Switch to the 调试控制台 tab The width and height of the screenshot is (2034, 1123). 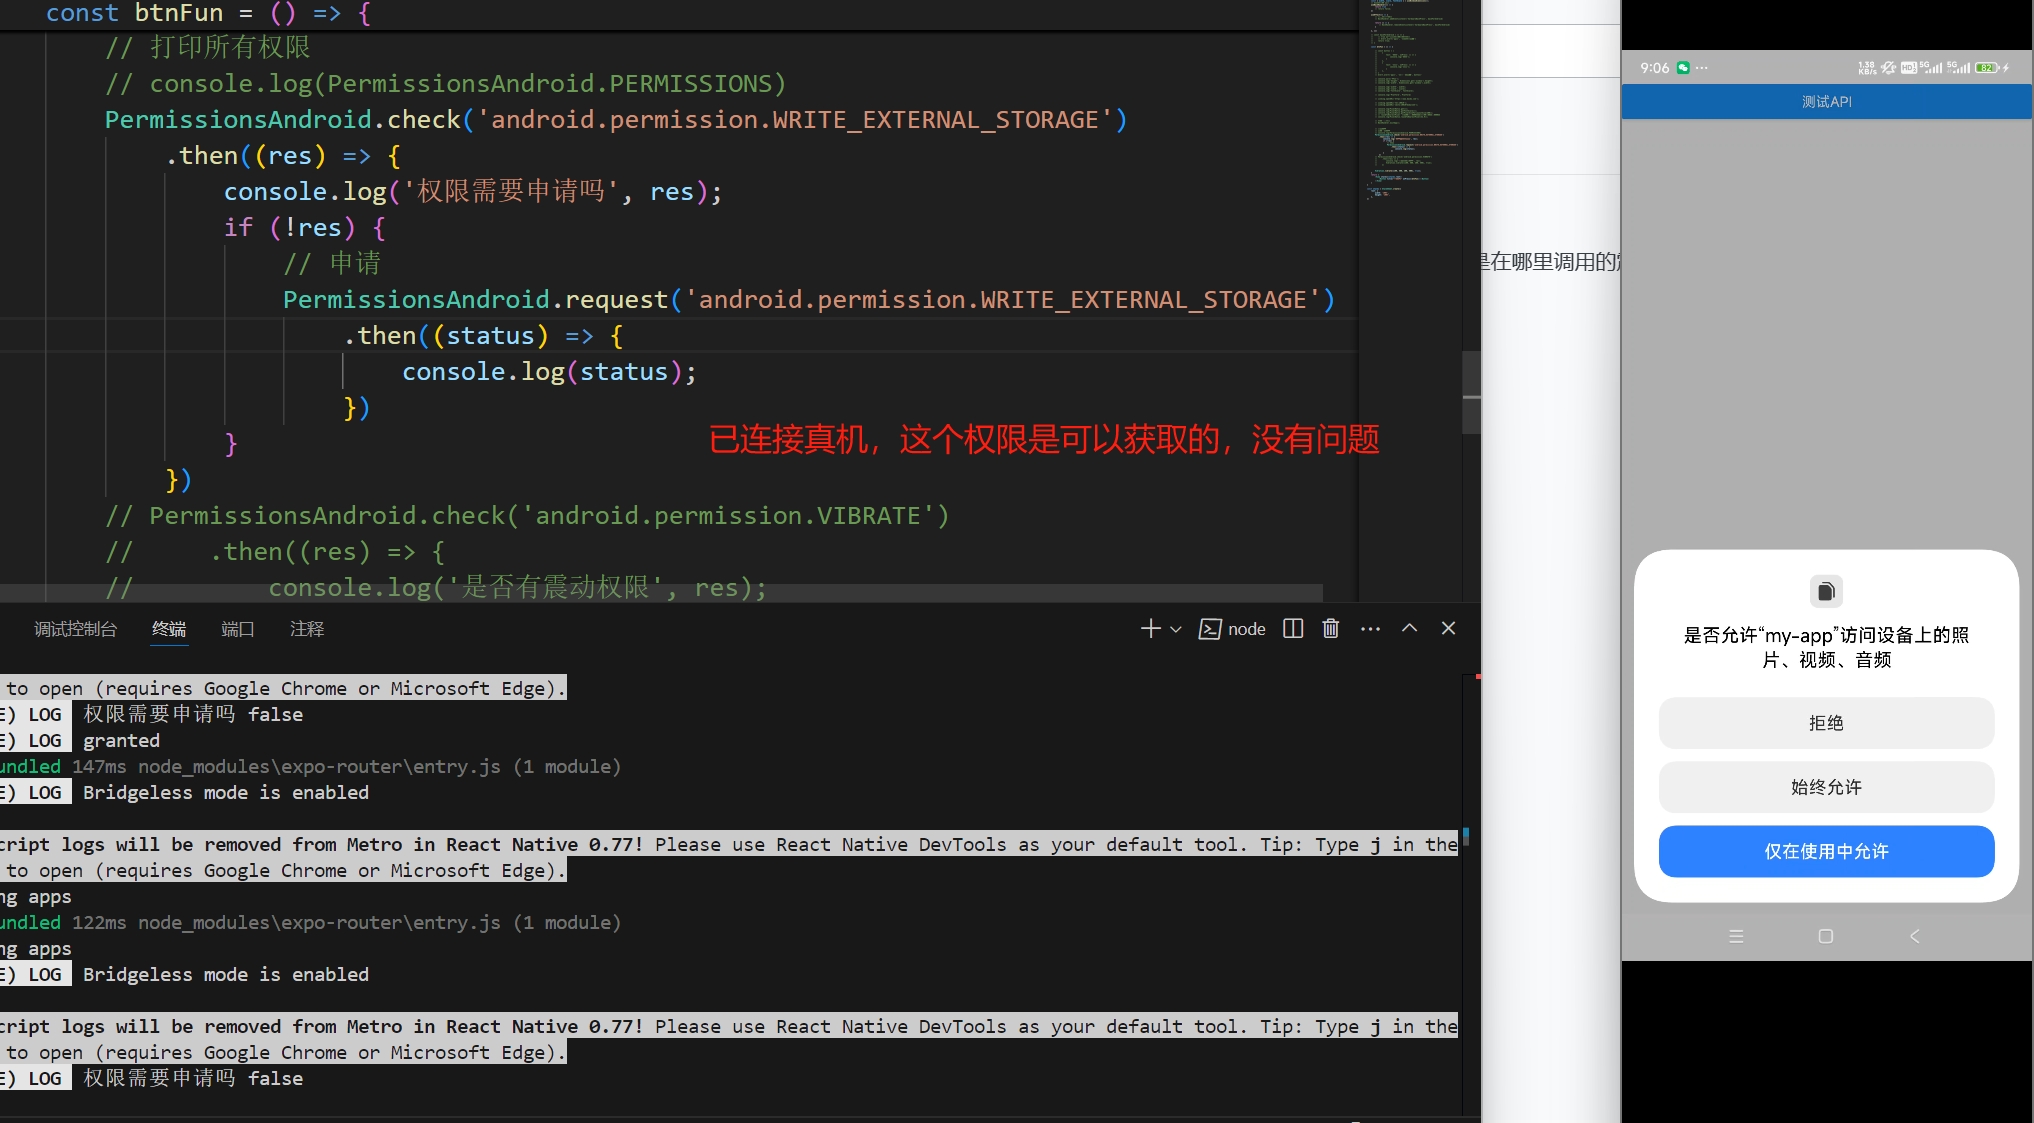pos(76,629)
